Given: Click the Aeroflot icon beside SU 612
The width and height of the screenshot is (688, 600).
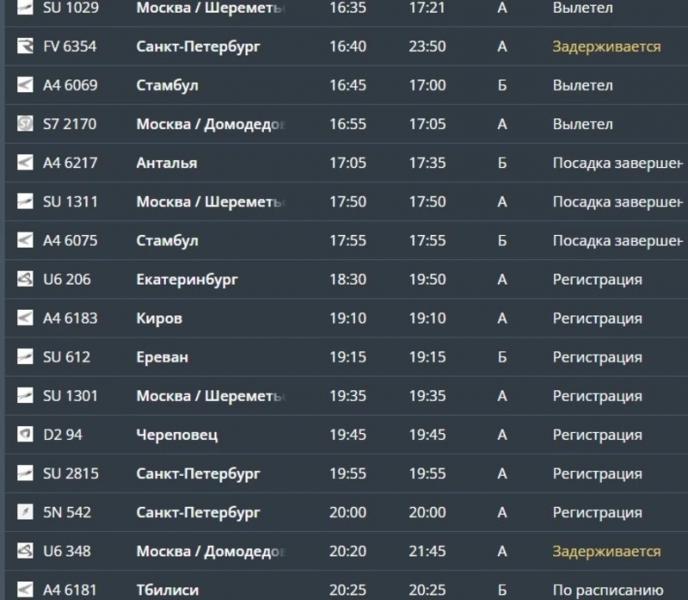Looking at the screenshot, I should (25, 357).
